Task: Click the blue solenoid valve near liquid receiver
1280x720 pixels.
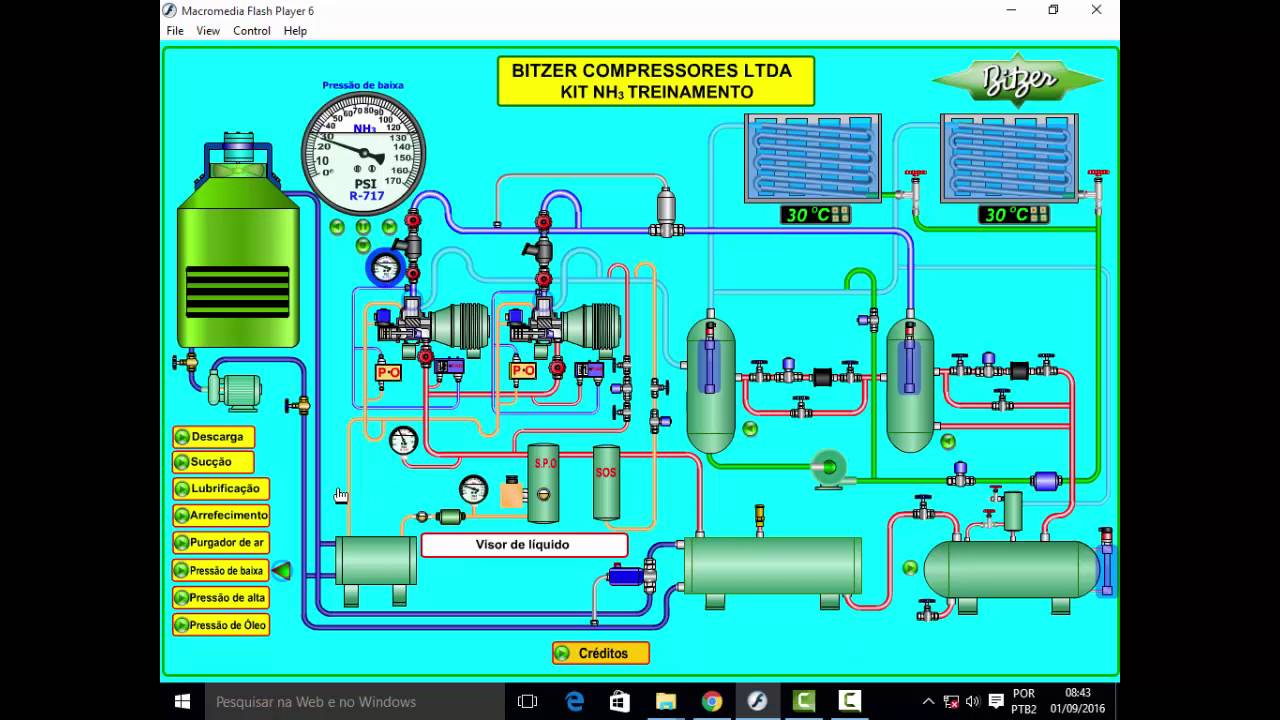Action: click(x=625, y=575)
